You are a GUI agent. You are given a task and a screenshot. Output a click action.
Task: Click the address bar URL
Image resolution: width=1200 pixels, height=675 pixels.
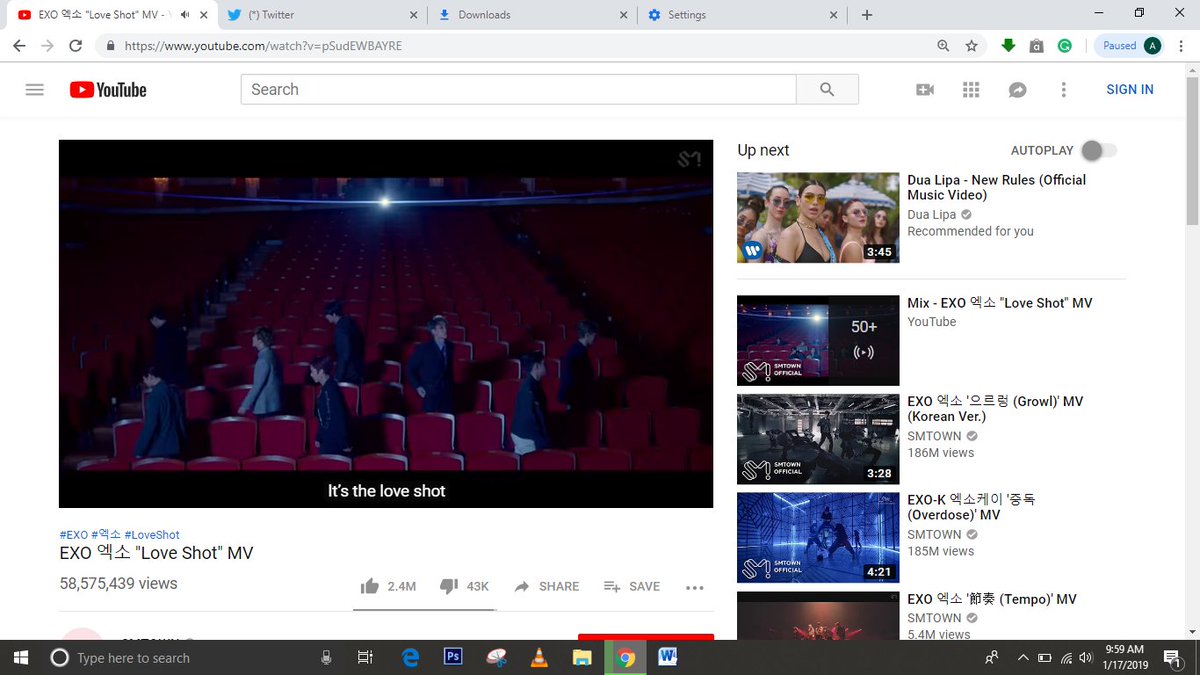[264, 46]
